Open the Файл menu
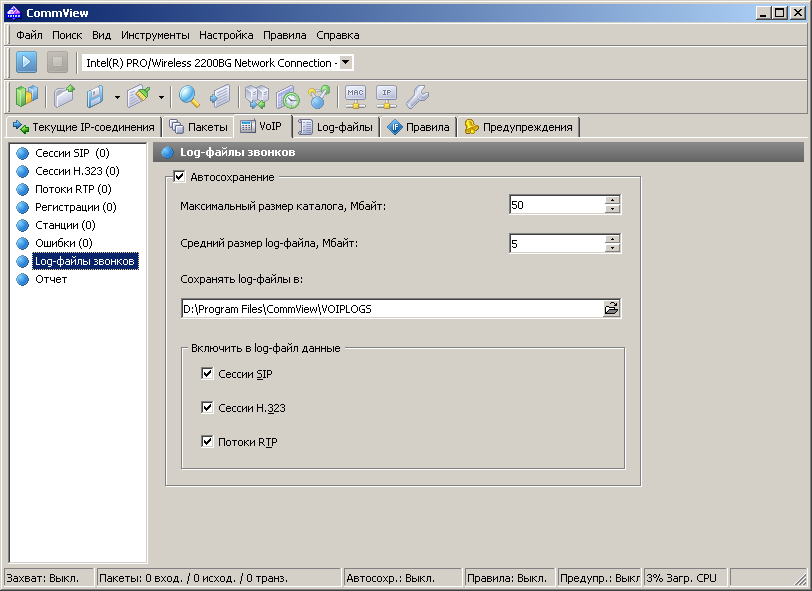 [30, 35]
